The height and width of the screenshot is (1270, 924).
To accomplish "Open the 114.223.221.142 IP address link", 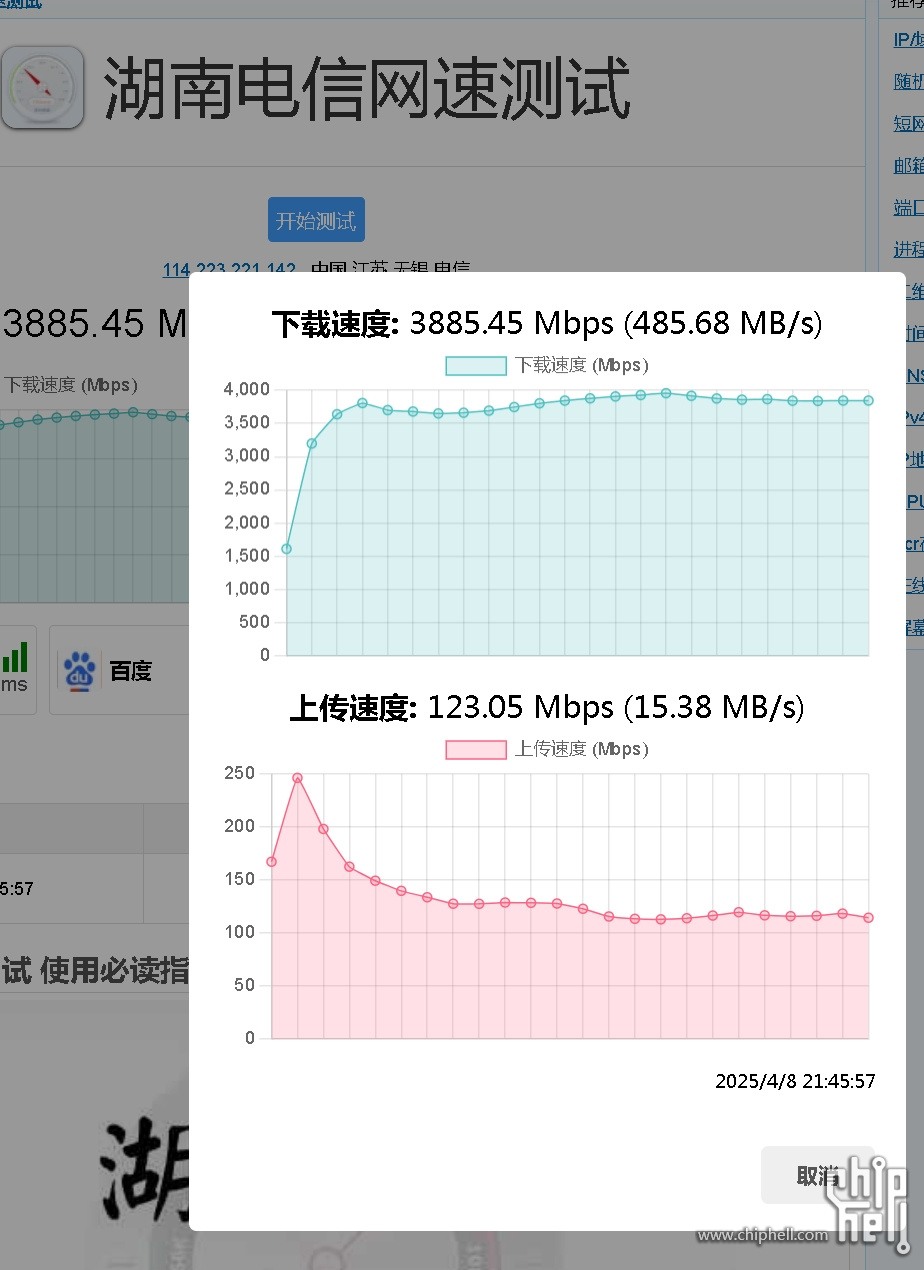I will [229, 270].
